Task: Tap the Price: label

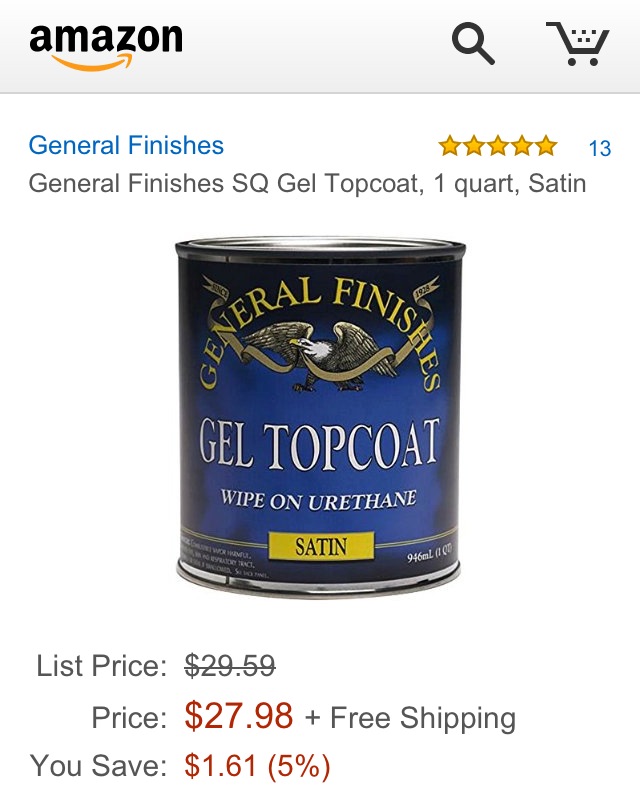Action: tap(129, 717)
